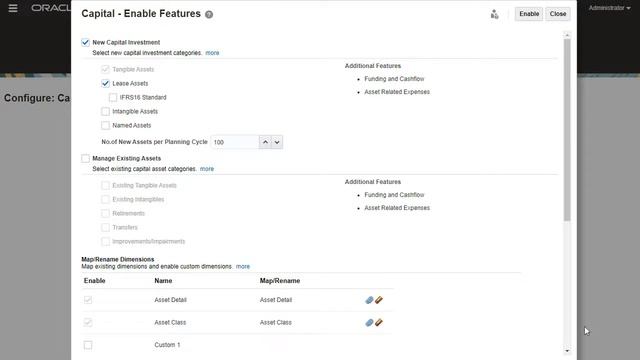Click the link icon in Asset Detail row
Viewport: 640px width, 360px height.
pyautogui.click(x=369, y=300)
